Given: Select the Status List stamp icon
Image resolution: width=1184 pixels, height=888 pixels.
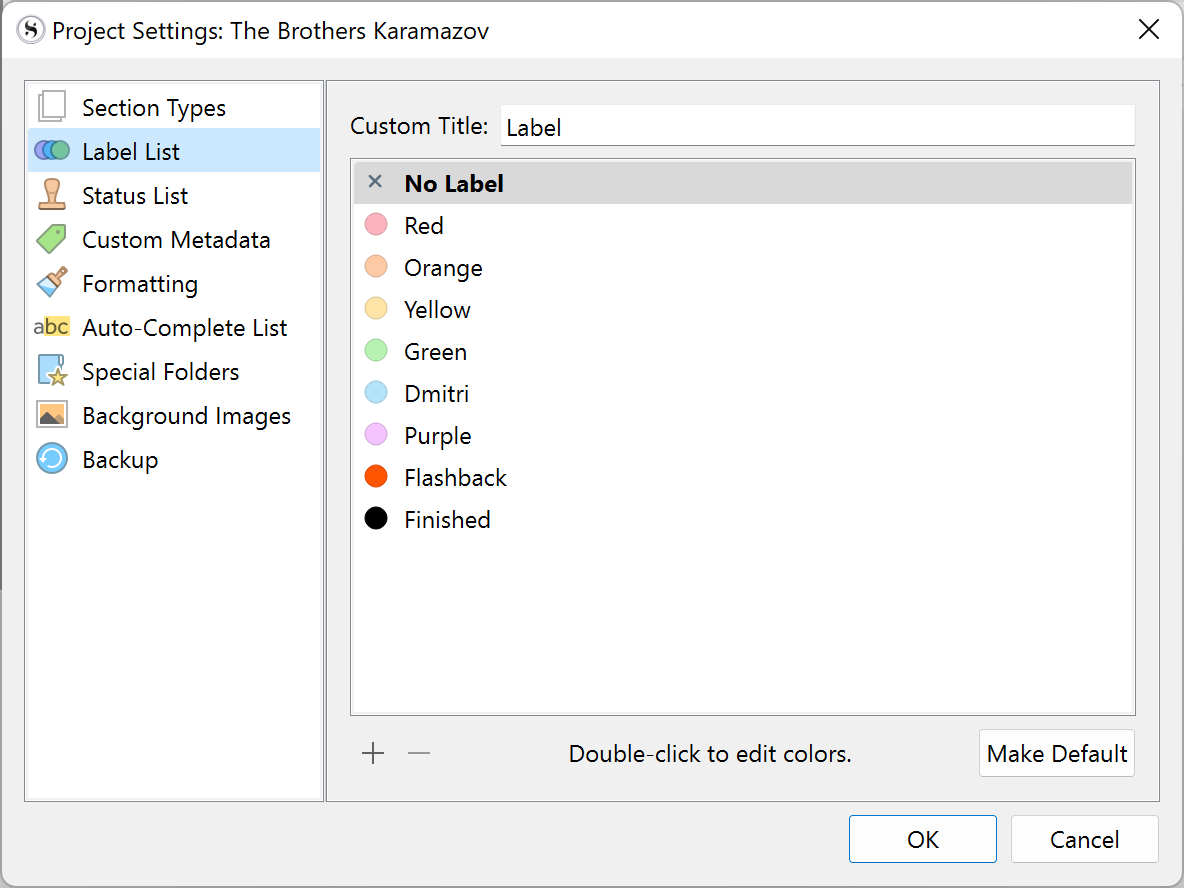Looking at the screenshot, I should pos(52,195).
